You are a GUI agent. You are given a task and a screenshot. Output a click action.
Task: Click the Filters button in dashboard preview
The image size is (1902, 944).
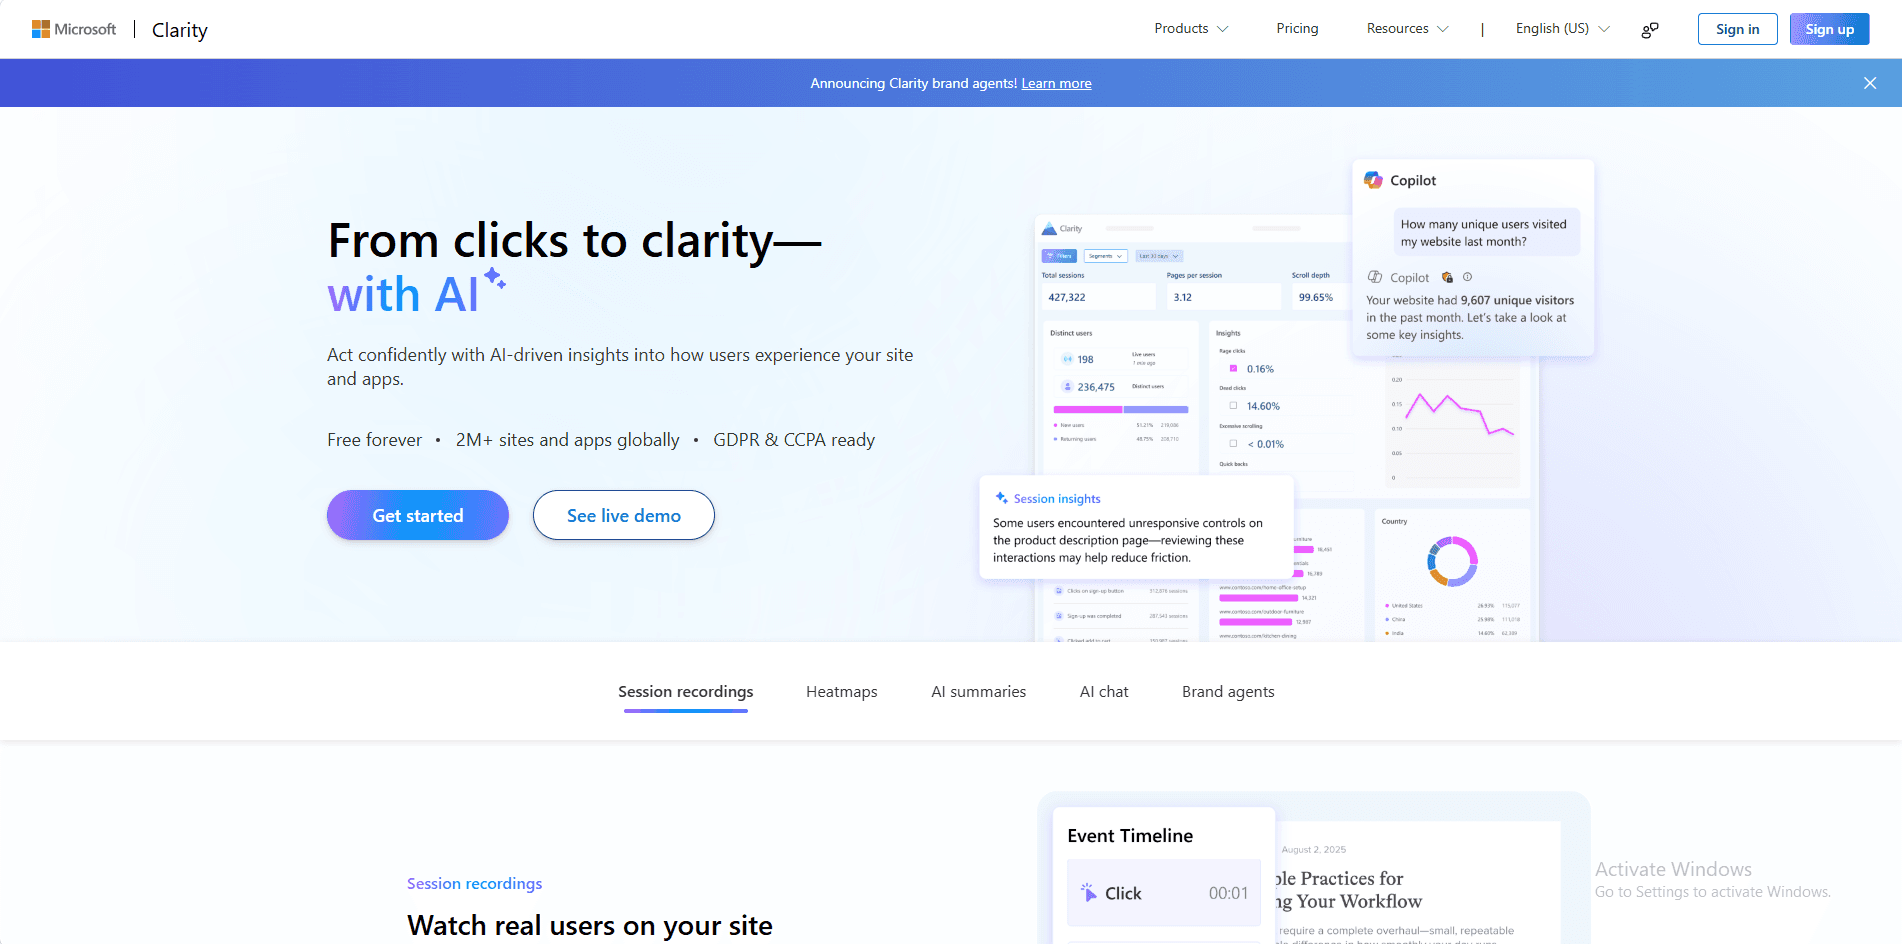1059,256
